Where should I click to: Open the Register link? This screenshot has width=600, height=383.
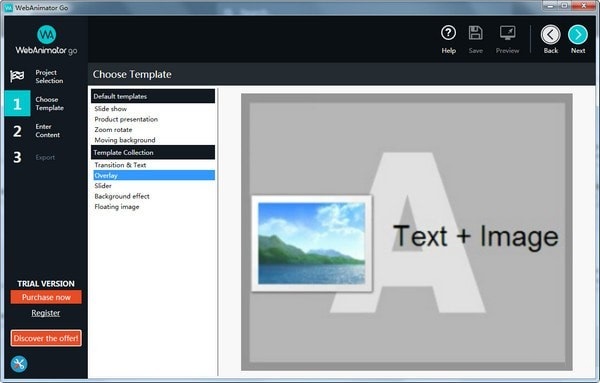pos(46,313)
